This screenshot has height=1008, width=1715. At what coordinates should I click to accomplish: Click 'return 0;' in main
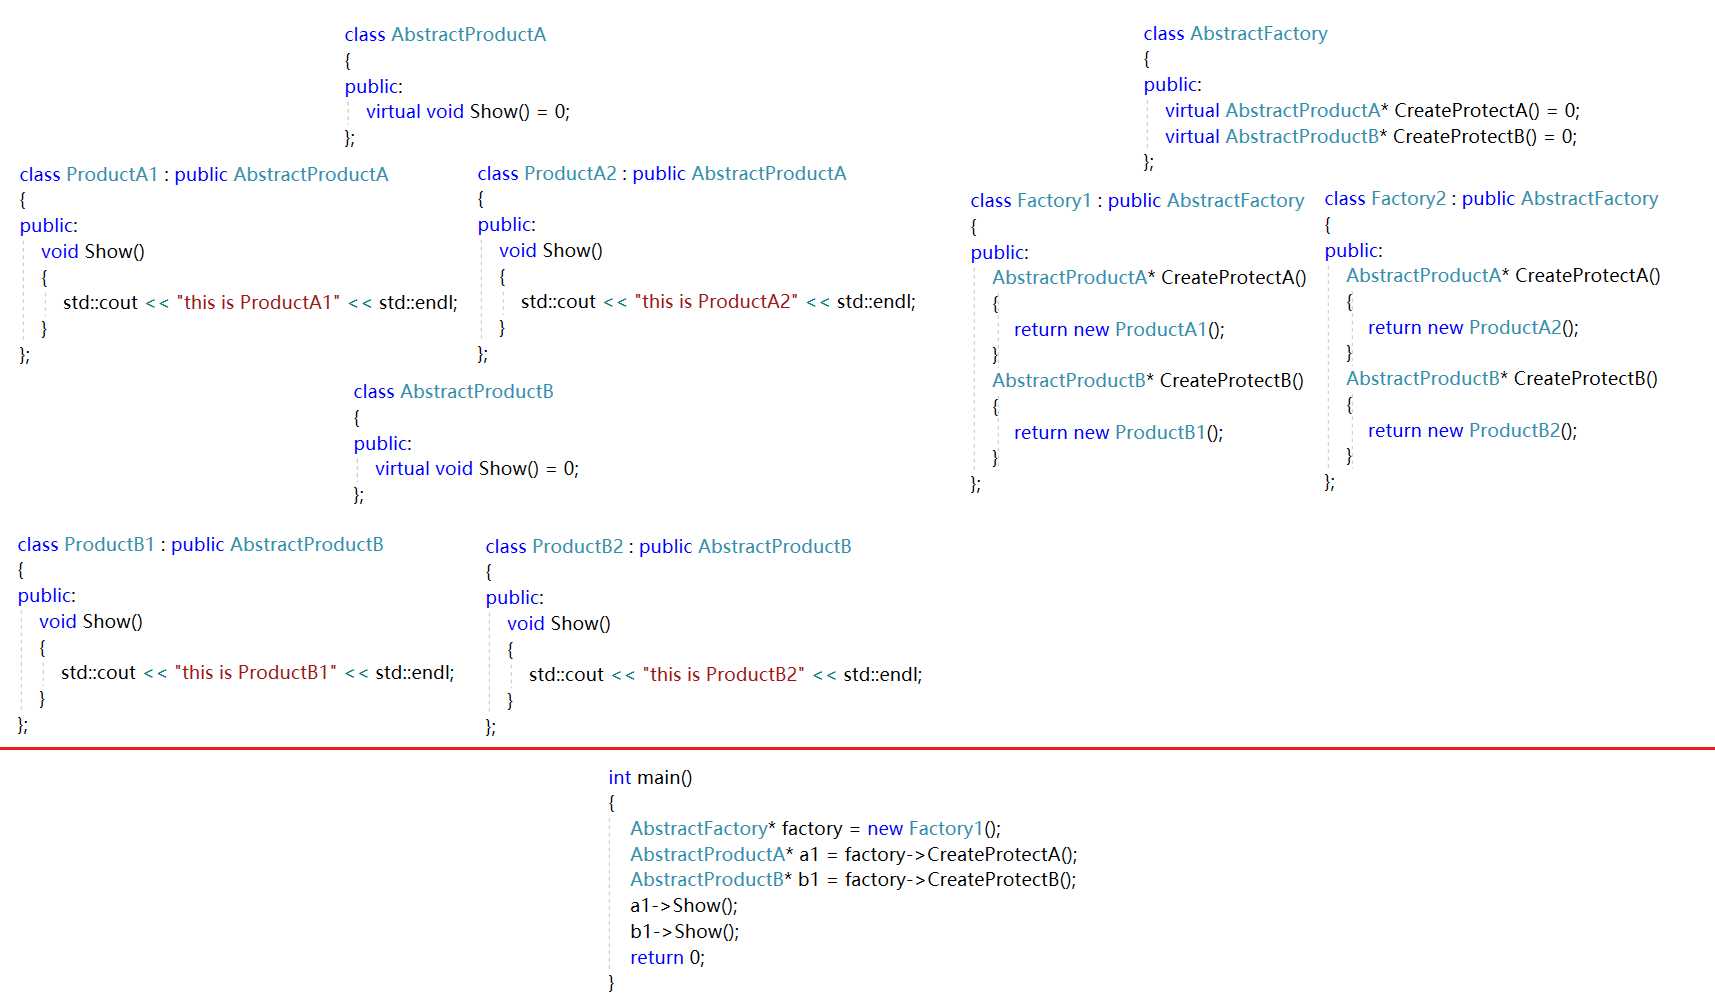point(667,958)
